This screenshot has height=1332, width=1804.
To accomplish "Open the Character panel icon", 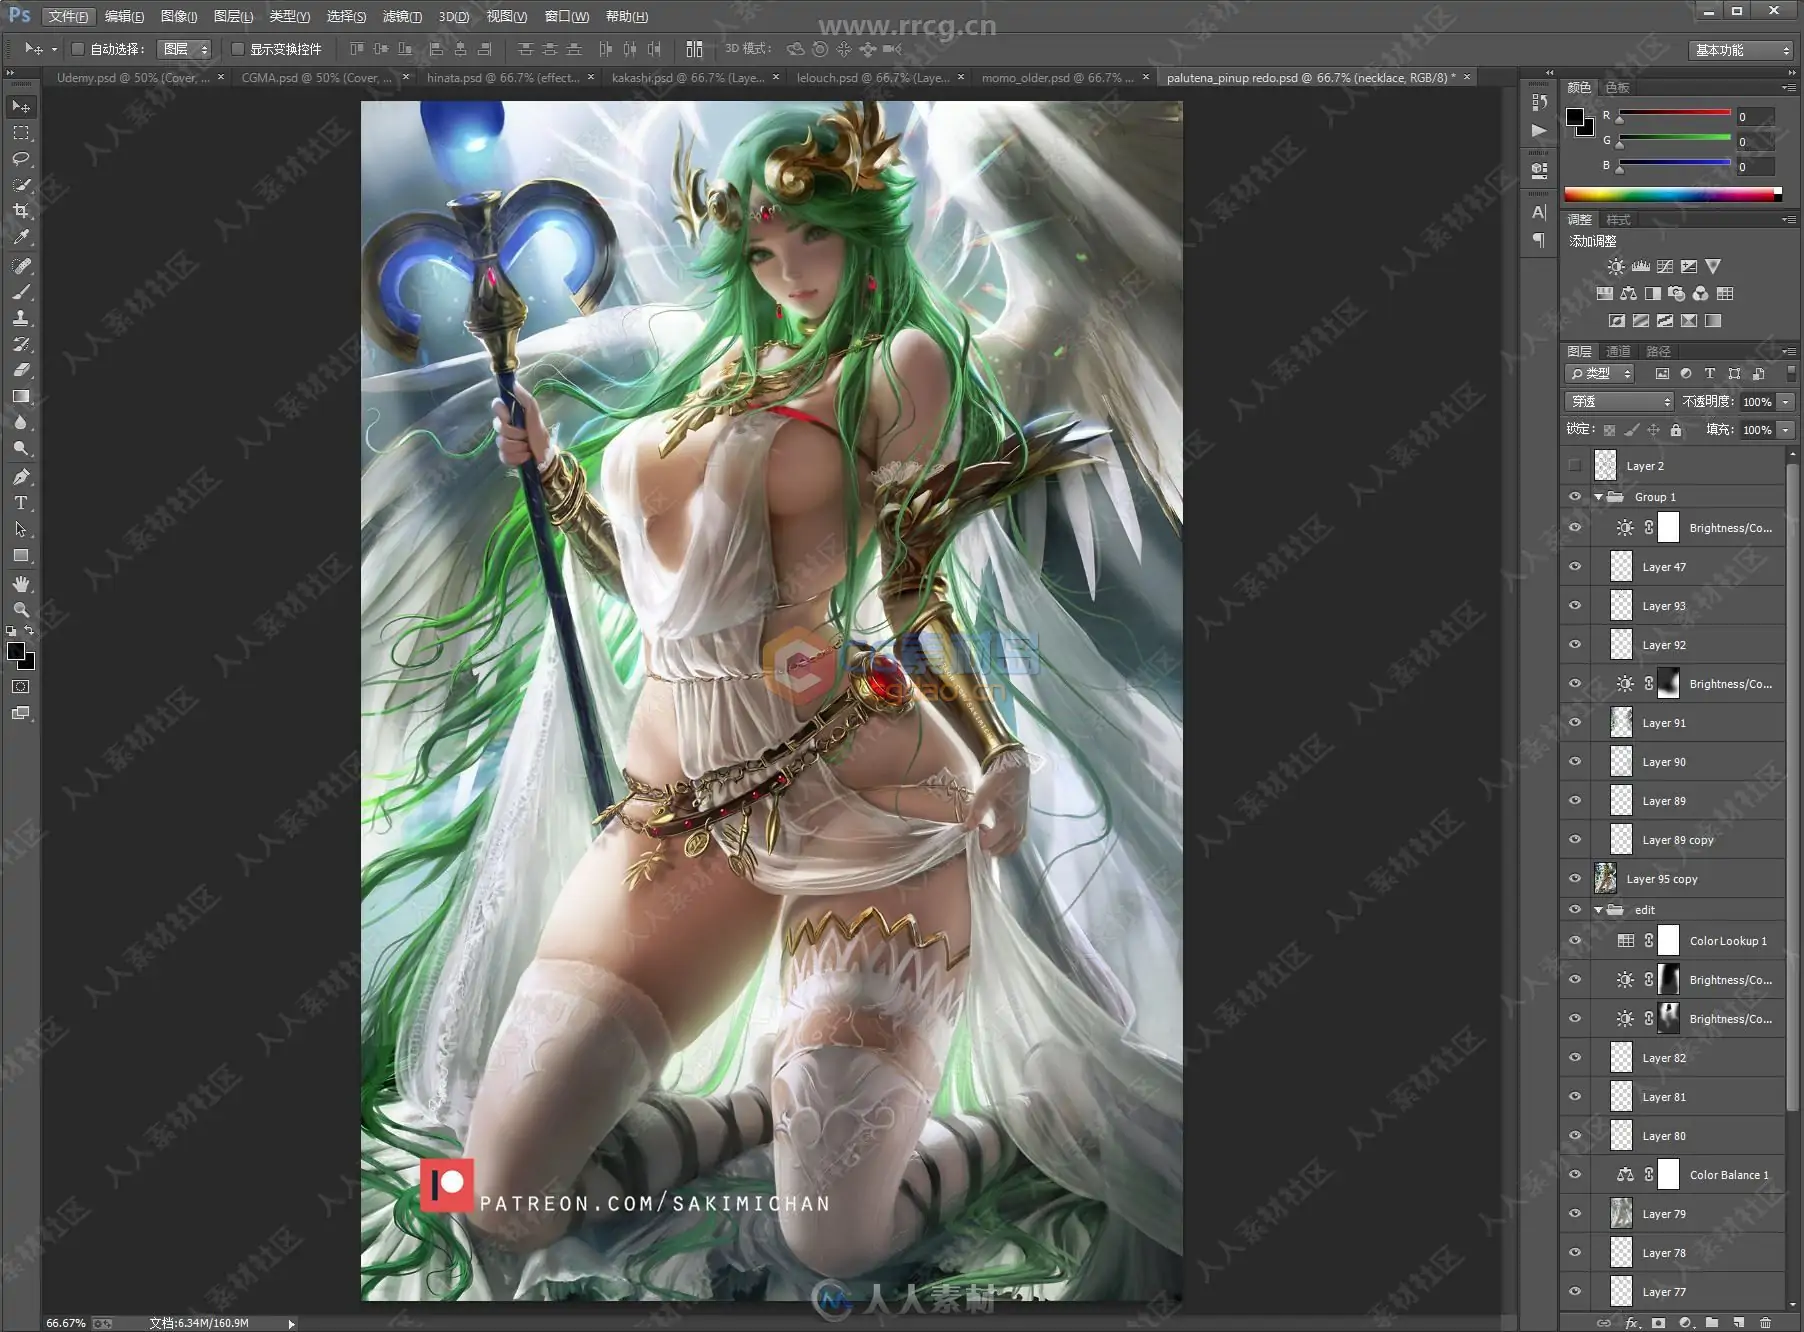I will [1539, 212].
